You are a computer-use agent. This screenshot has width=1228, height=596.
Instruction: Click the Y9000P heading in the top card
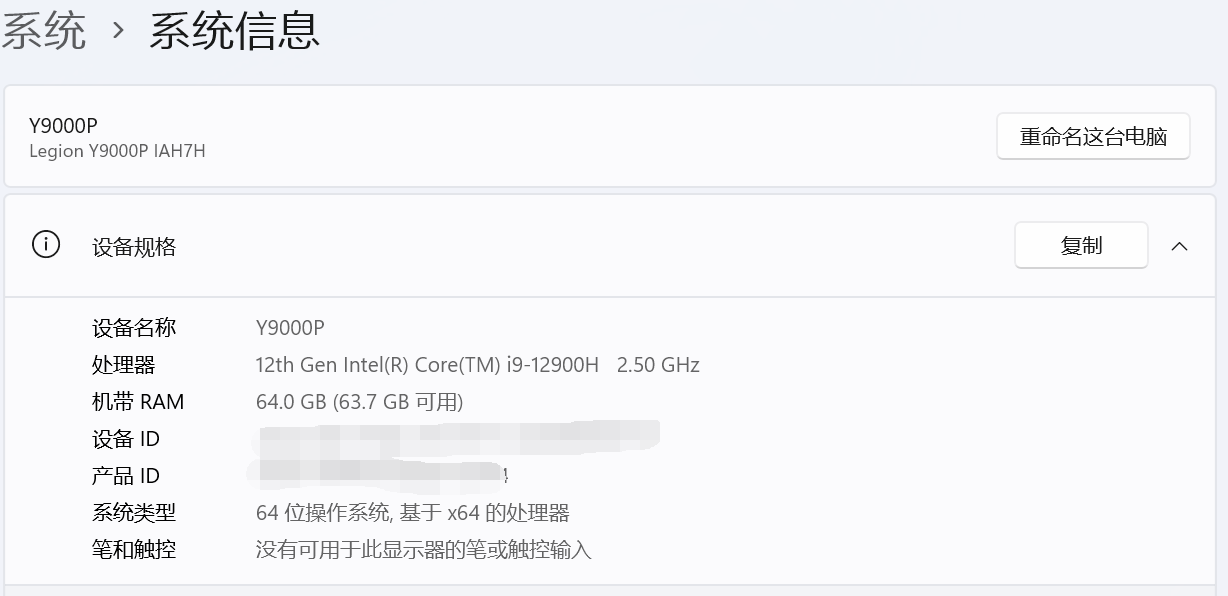tap(63, 126)
